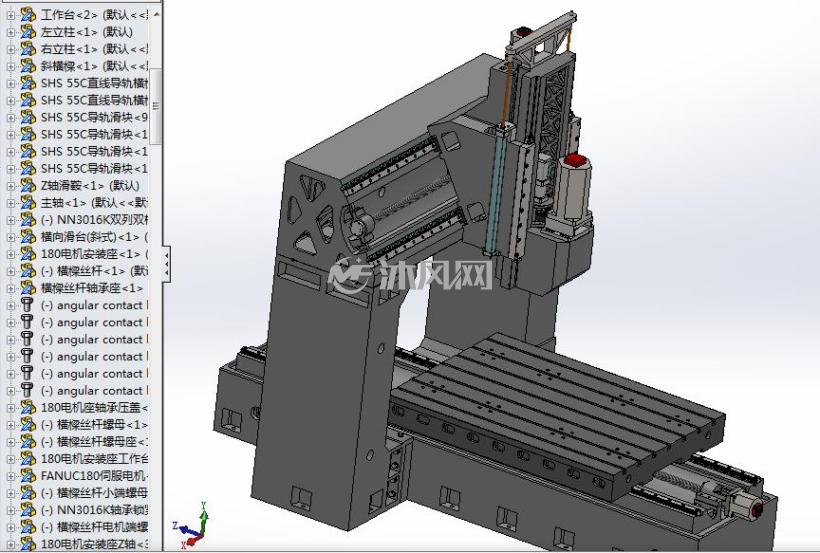Click the part icon beside 右立柱<1>

(28, 49)
